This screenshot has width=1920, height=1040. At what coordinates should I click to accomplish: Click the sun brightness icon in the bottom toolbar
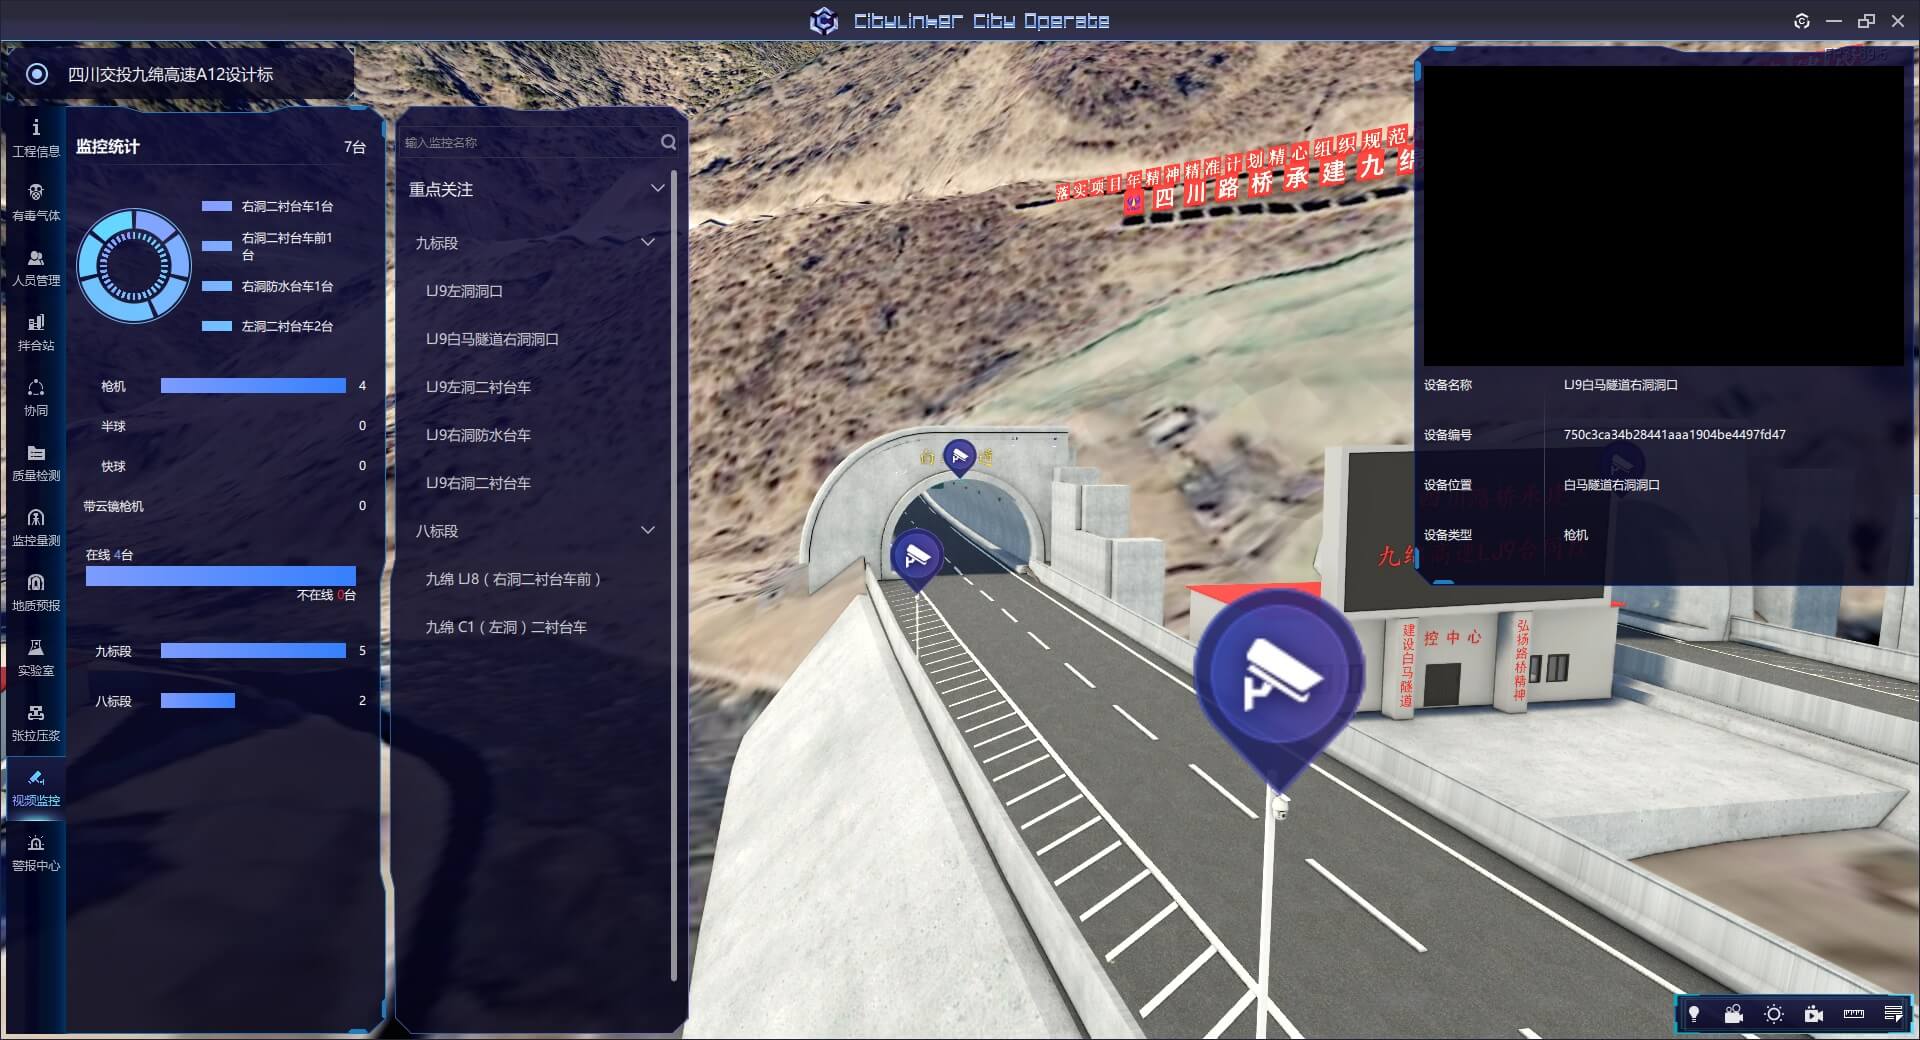[1774, 1014]
